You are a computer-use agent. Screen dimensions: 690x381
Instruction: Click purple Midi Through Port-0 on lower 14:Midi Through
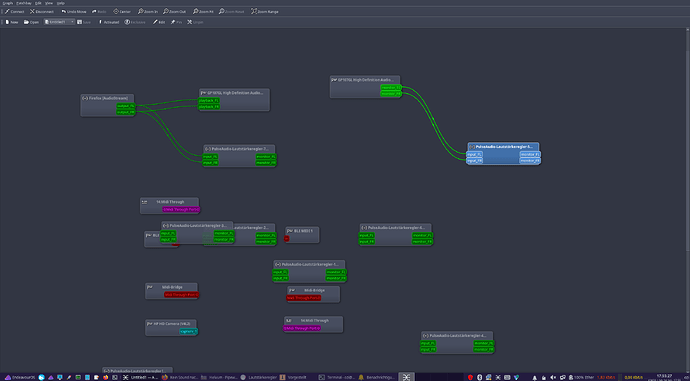[x=302, y=328]
